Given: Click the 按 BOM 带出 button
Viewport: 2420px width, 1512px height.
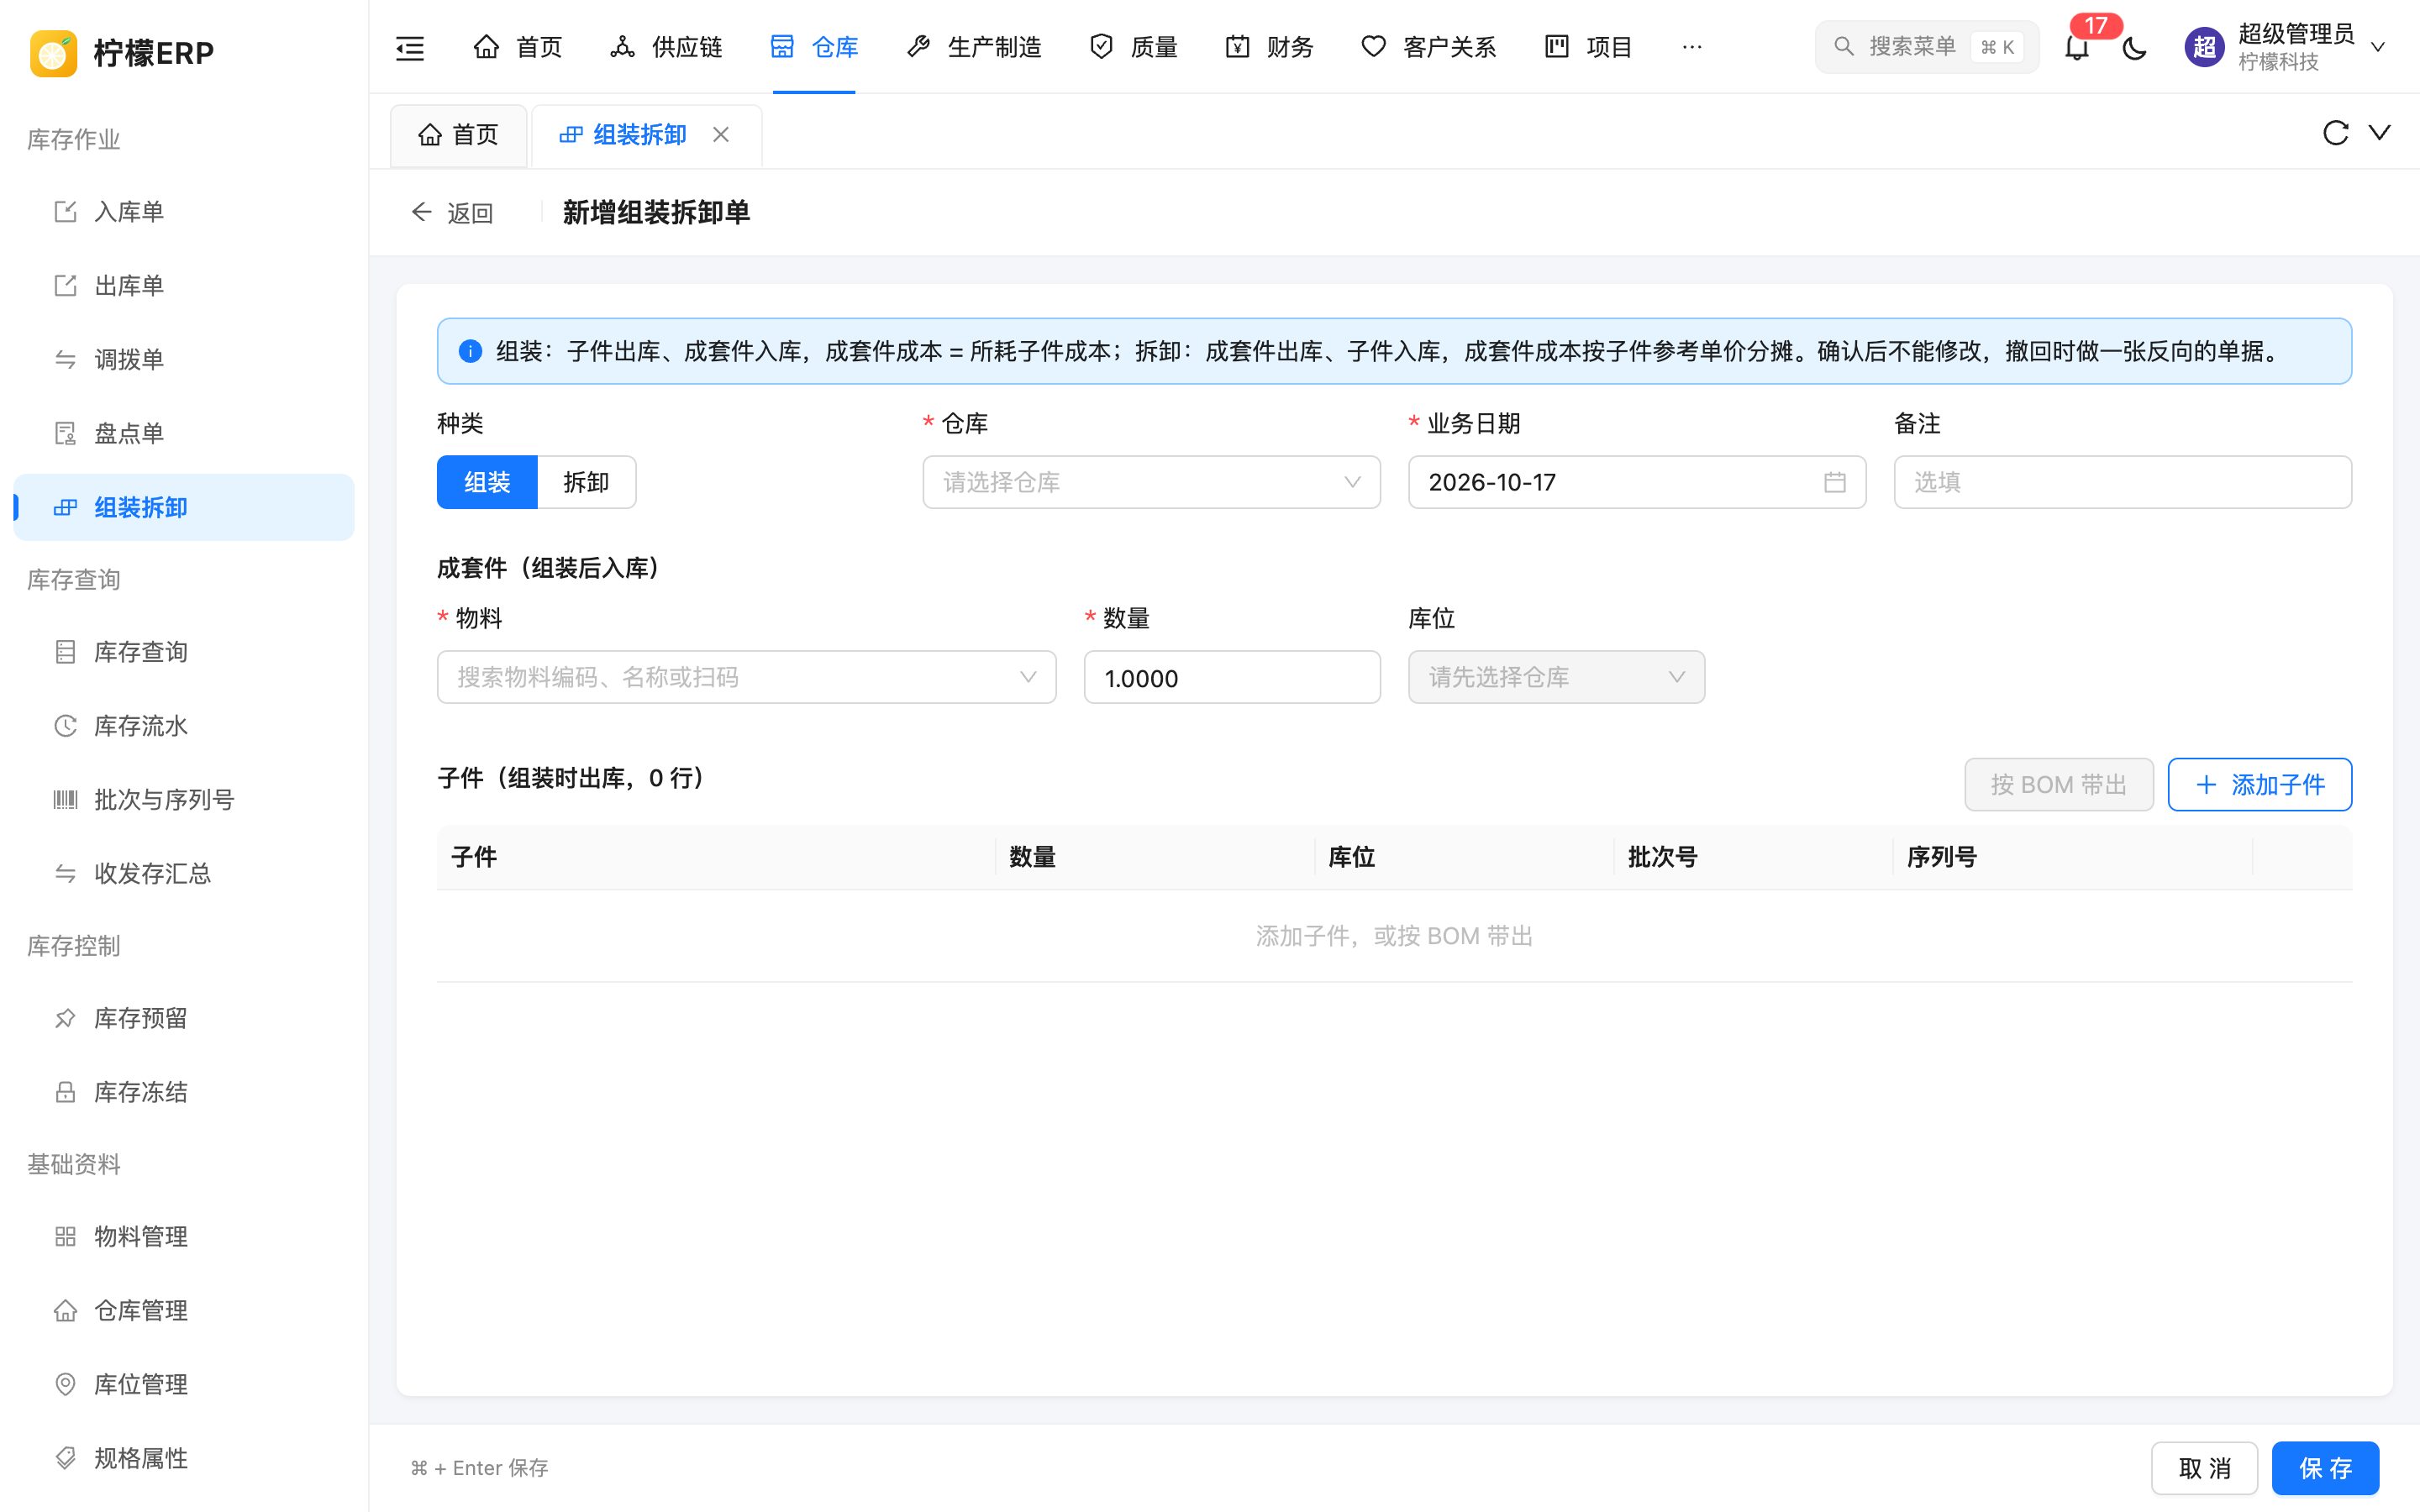Looking at the screenshot, I should pos(2058,785).
